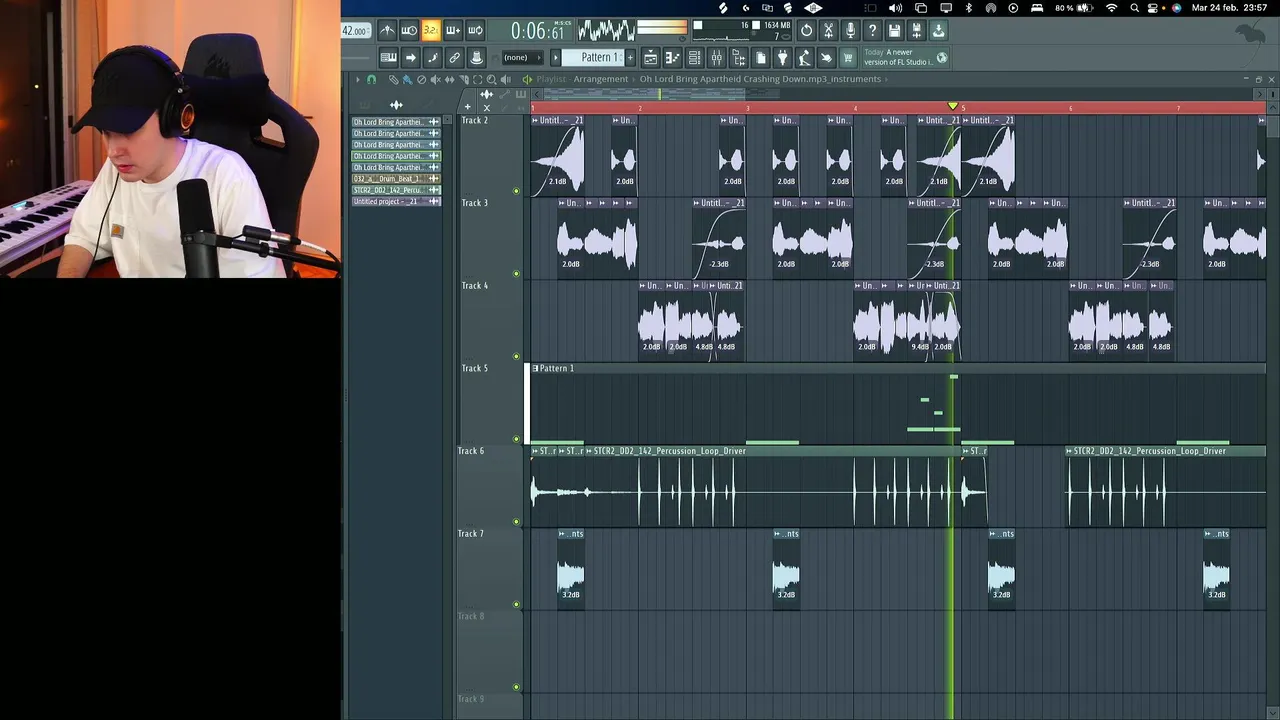Save new version of the project
The image size is (1280, 720).
tap(916, 31)
